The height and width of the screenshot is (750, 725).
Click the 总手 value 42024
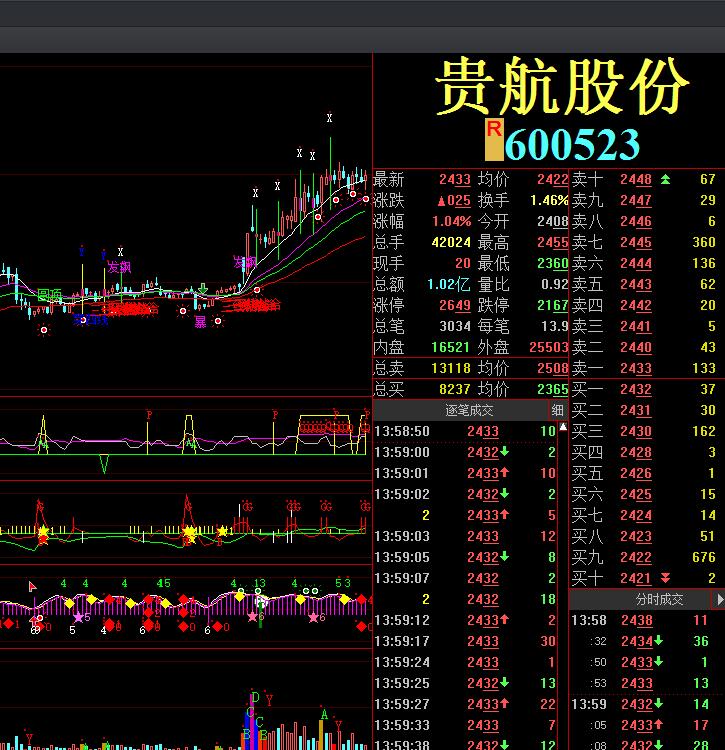coord(451,243)
